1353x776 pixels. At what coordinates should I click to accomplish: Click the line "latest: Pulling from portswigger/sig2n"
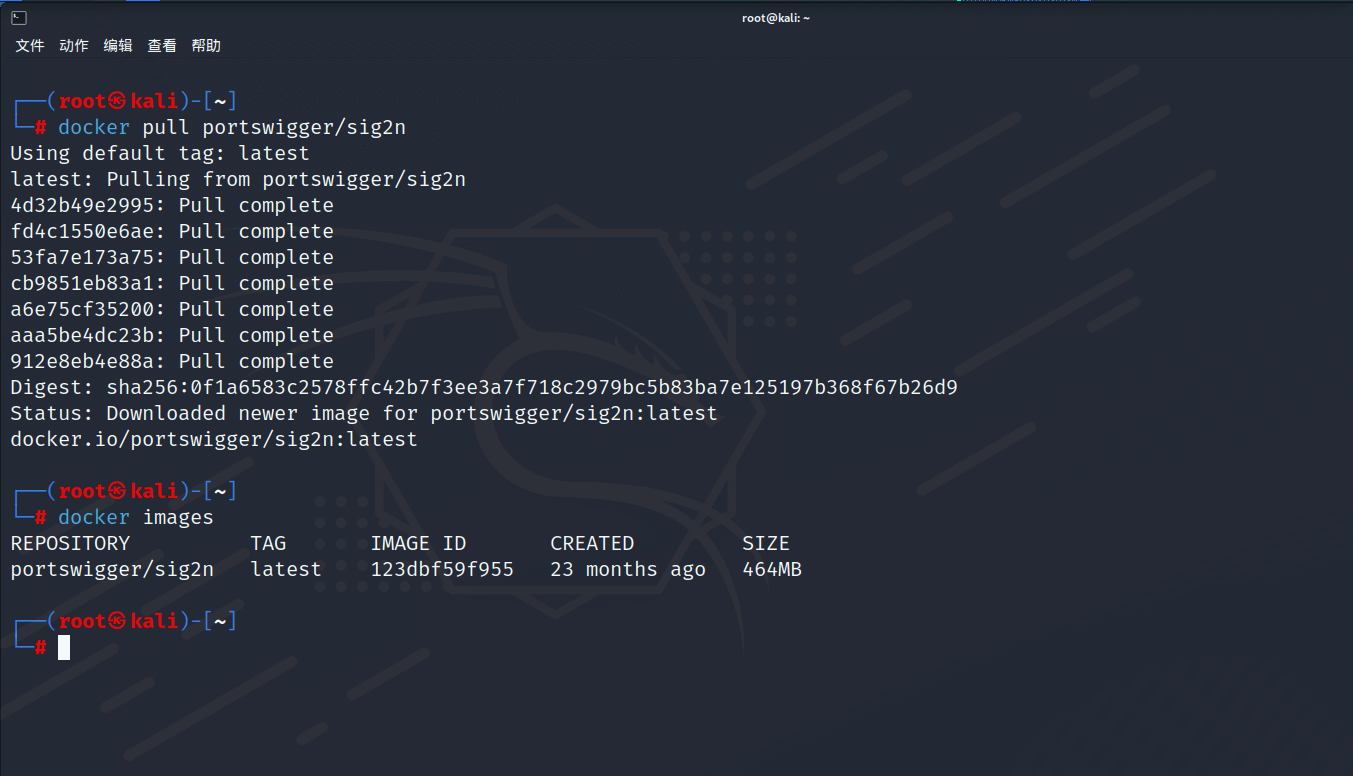[x=238, y=179]
